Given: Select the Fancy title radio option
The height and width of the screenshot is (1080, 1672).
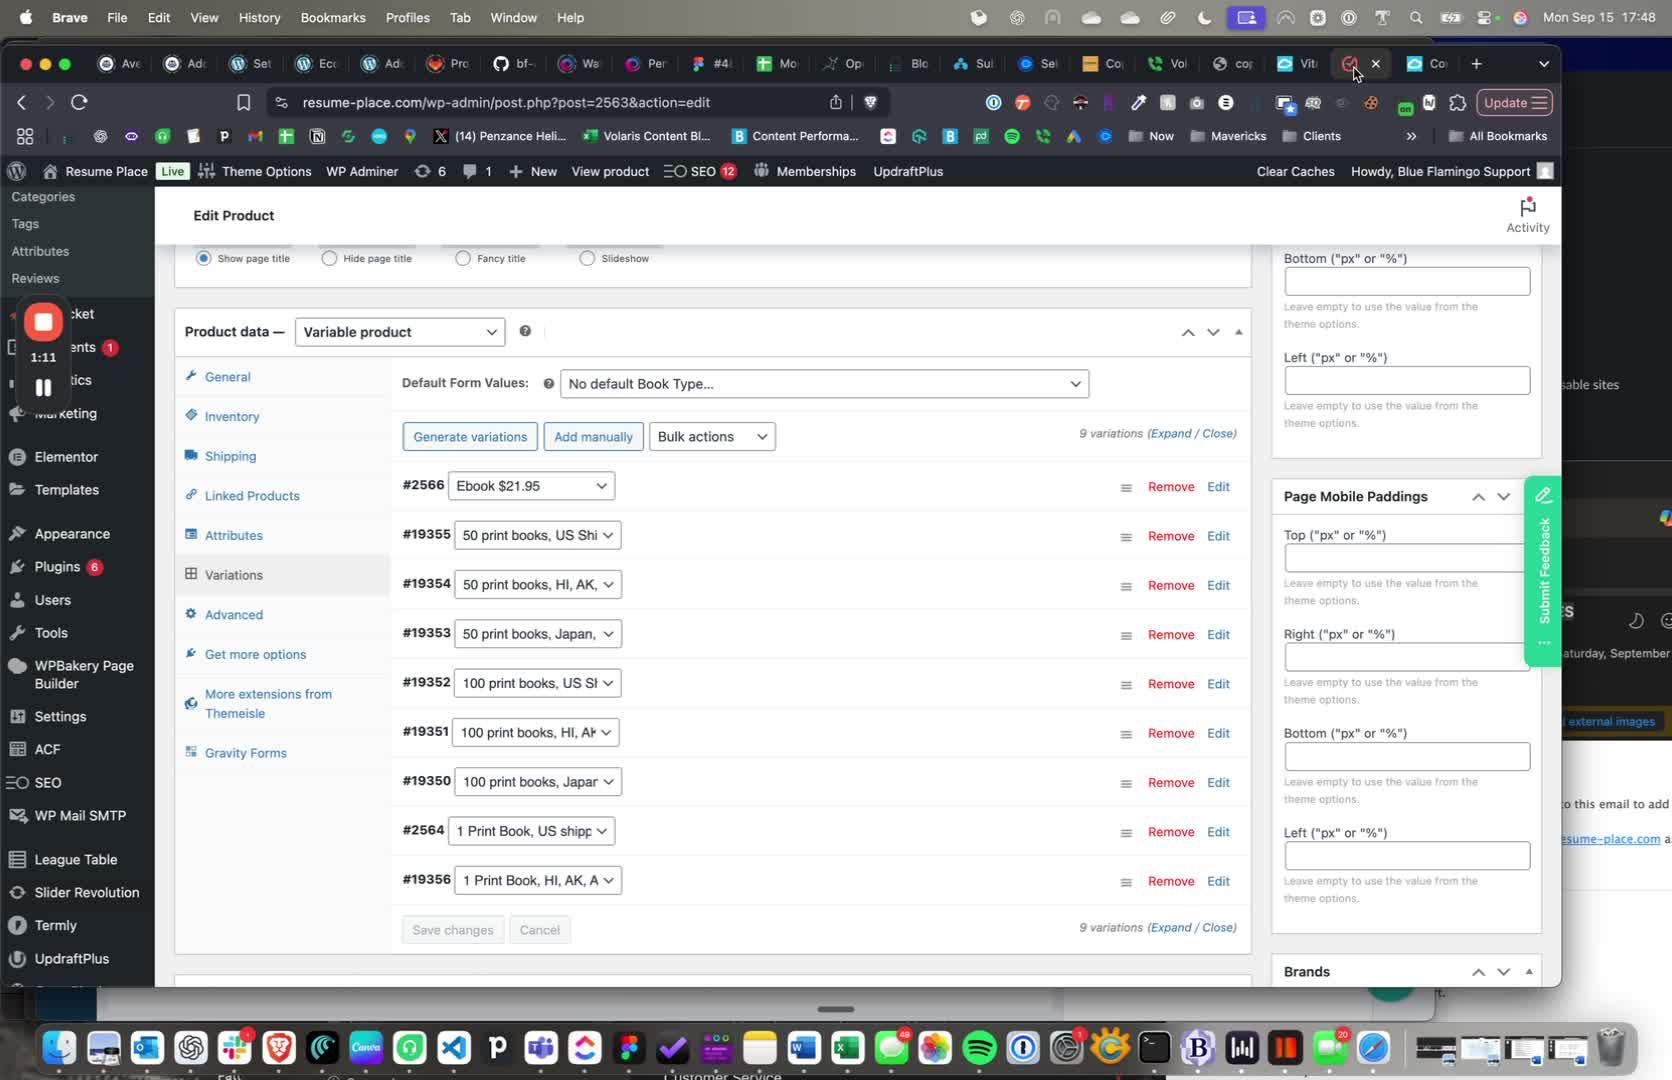Looking at the screenshot, I should 462,258.
